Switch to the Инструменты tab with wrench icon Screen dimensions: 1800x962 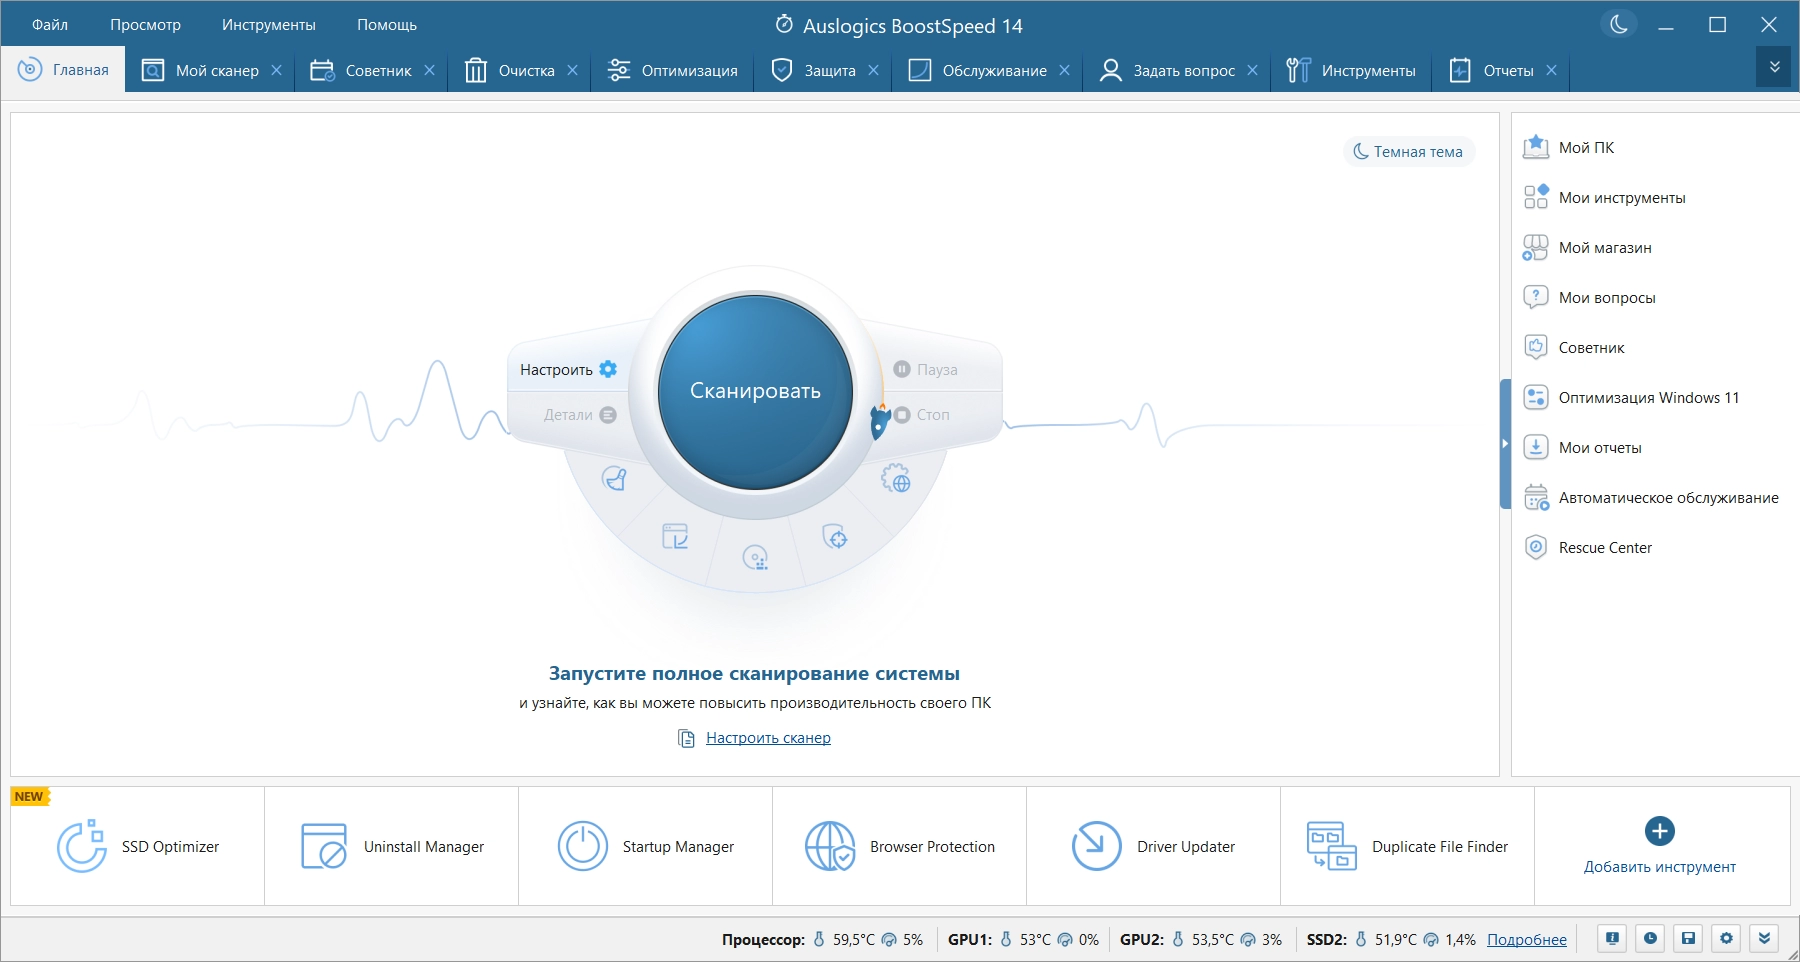[x=1352, y=70]
